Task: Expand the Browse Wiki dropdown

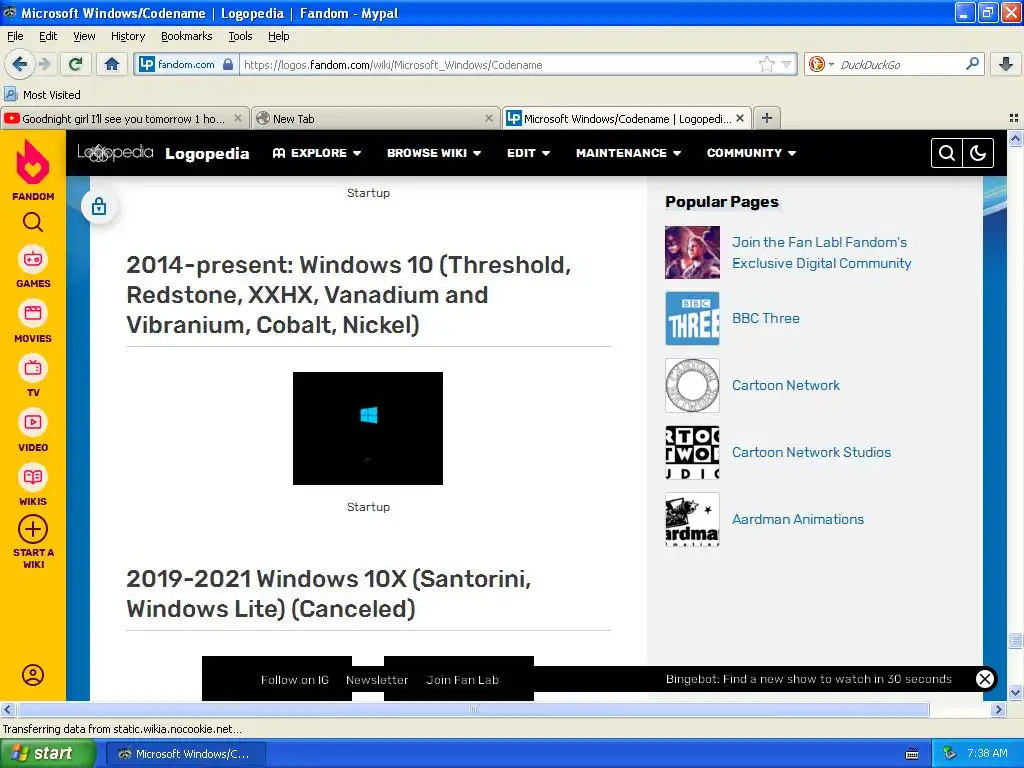Action: (434, 153)
